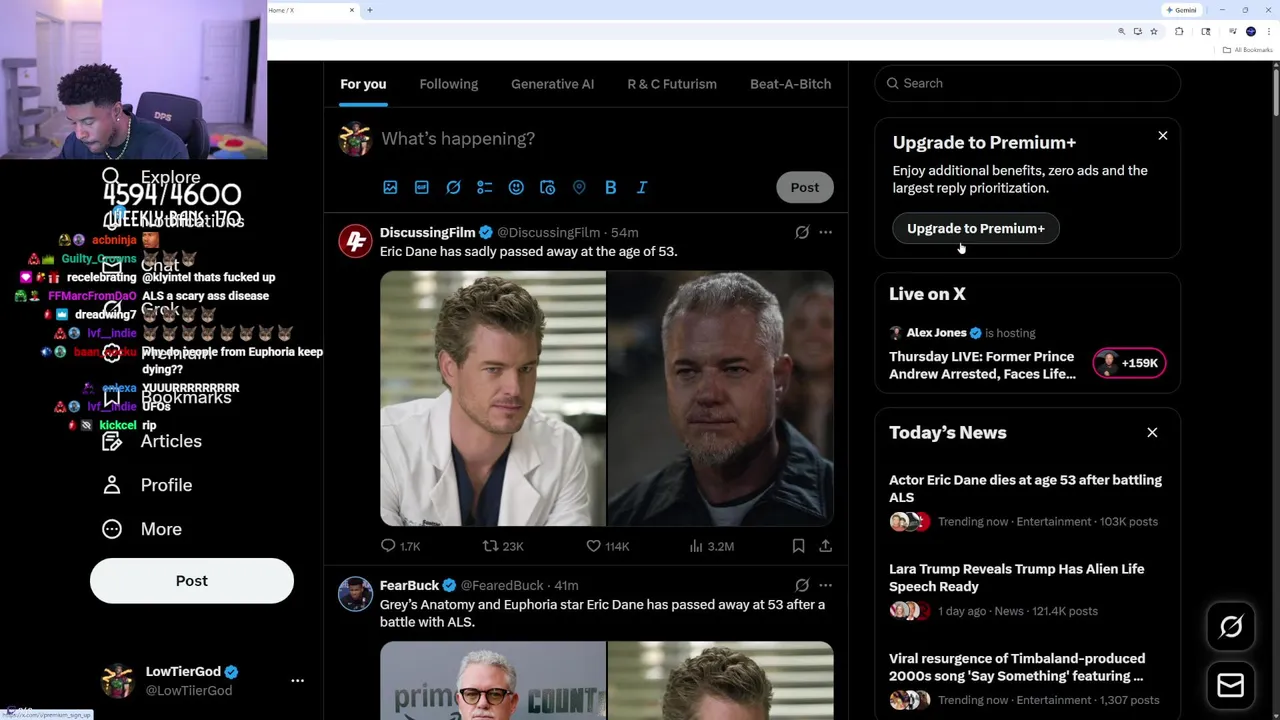Add a poll to the post
The height and width of the screenshot is (720, 1280).
(485, 187)
